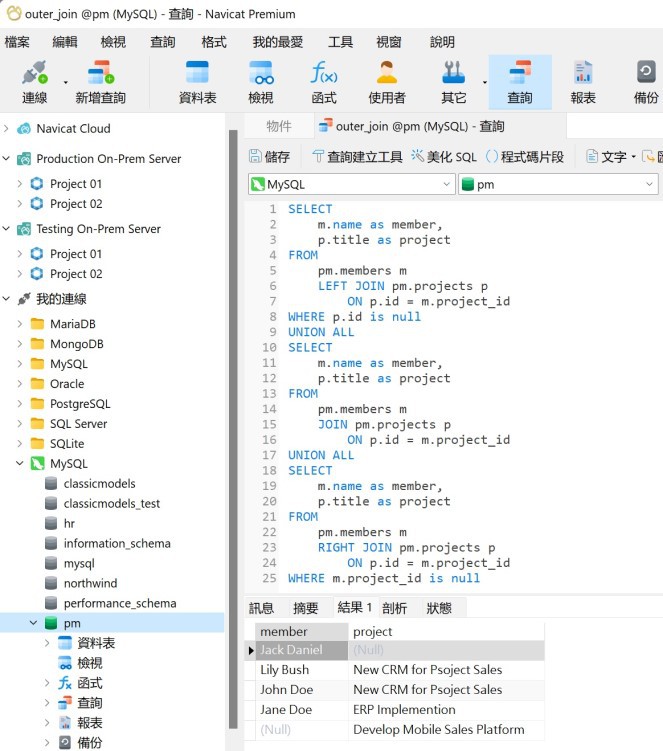Viewport: 663px width, 751px height.
Task: Open the 工具 menu
Action: pos(340,42)
